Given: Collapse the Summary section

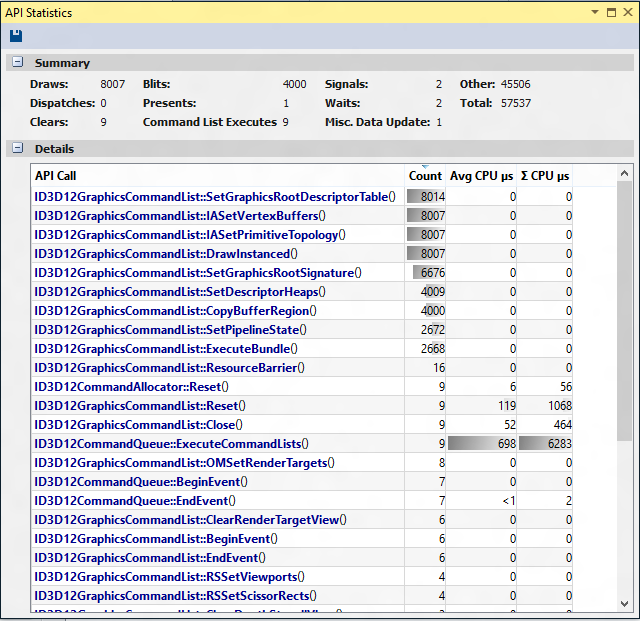Looking at the screenshot, I should pos(18,63).
